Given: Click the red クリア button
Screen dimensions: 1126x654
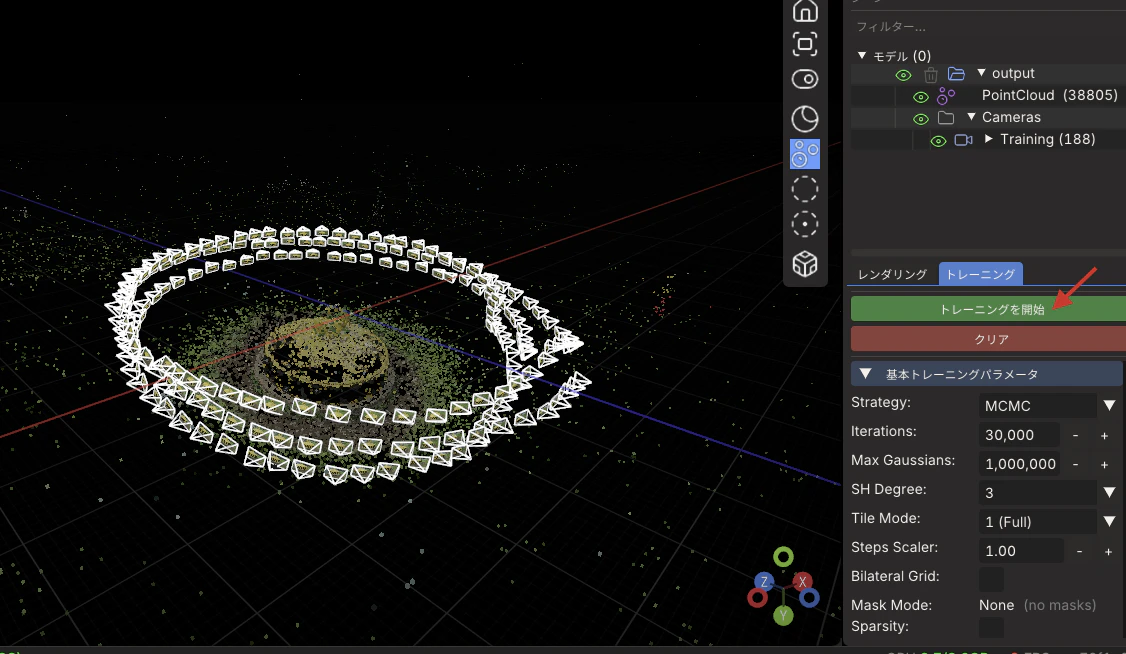Looking at the screenshot, I should (x=989, y=339).
